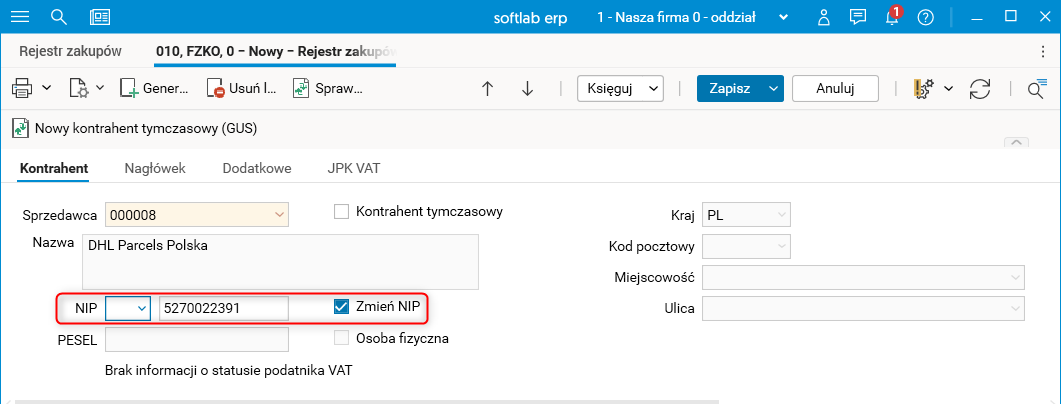This screenshot has height=404, width=1061.
Task: Enable the Kontrahent tymczasowy checkbox
Action: coord(341,212)
